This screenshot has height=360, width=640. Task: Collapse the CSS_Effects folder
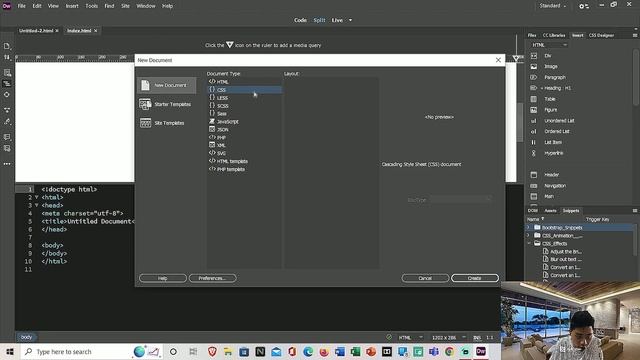click(x=529, y=243)
